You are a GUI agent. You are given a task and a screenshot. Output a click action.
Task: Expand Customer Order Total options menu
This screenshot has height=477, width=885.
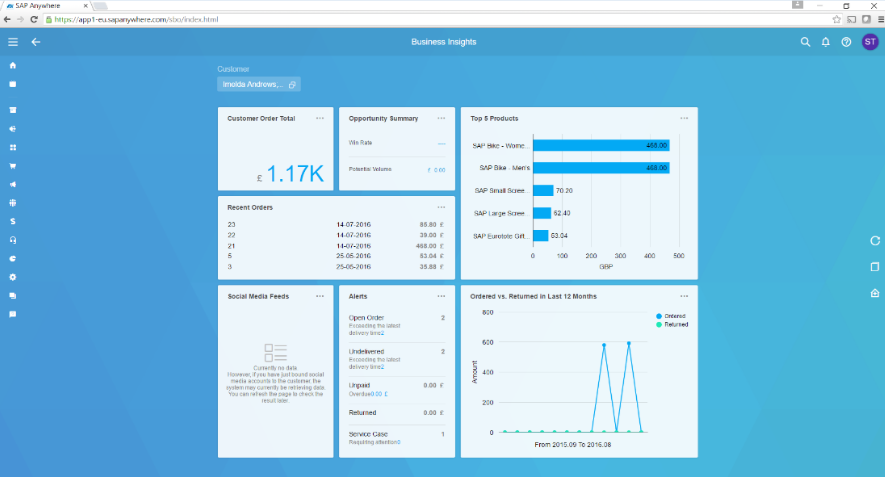point(320,118)
